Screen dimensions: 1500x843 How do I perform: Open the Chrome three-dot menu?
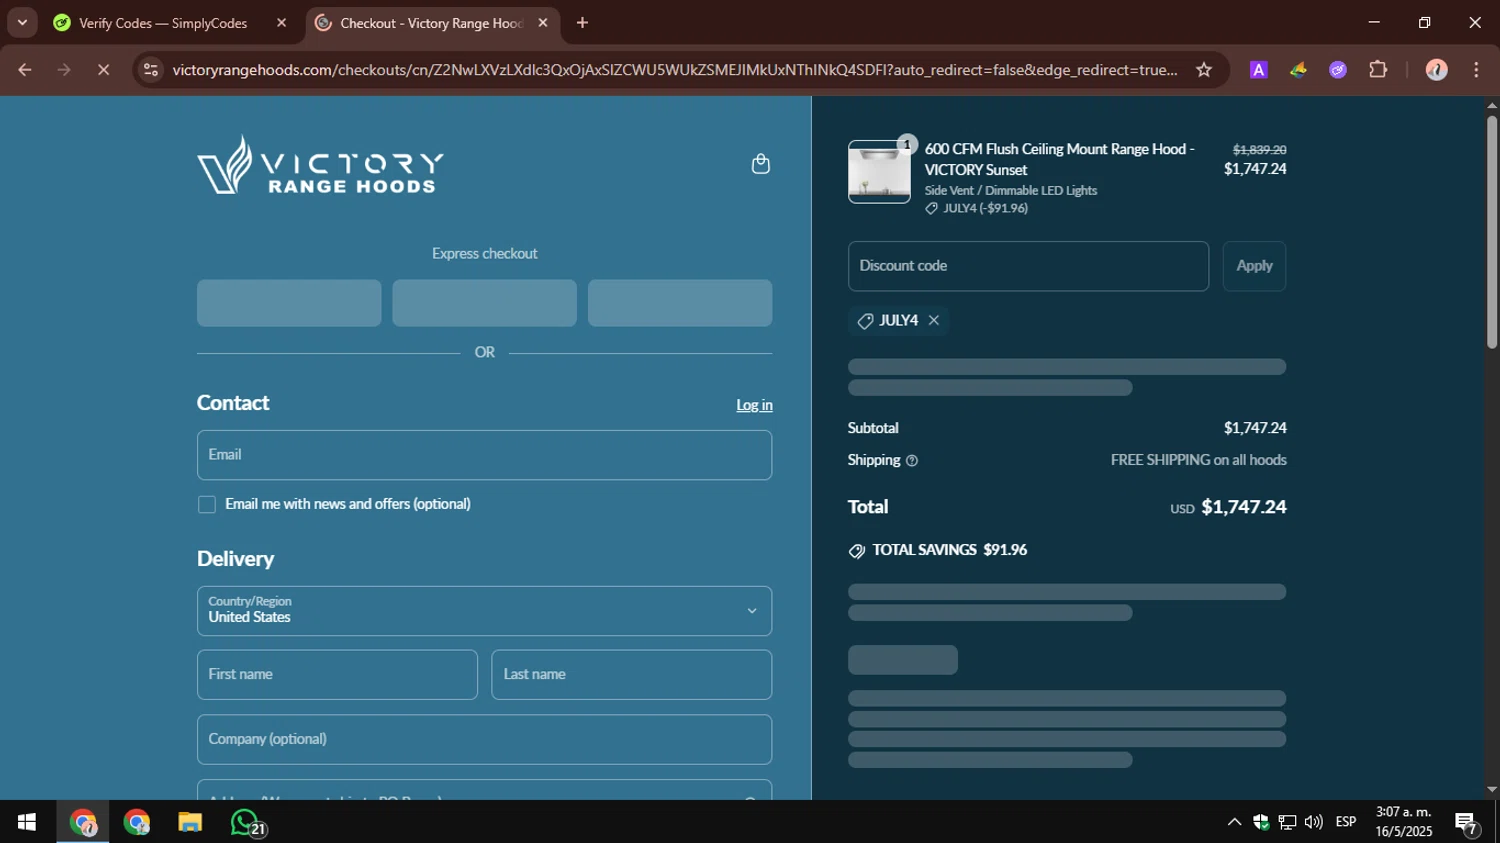click(1477, 70)
